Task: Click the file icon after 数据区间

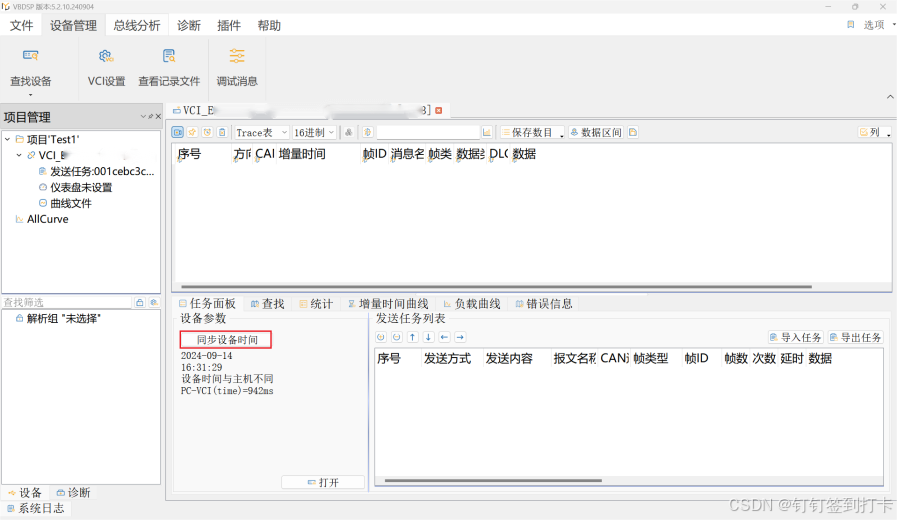Action: (x=633, y=132)
